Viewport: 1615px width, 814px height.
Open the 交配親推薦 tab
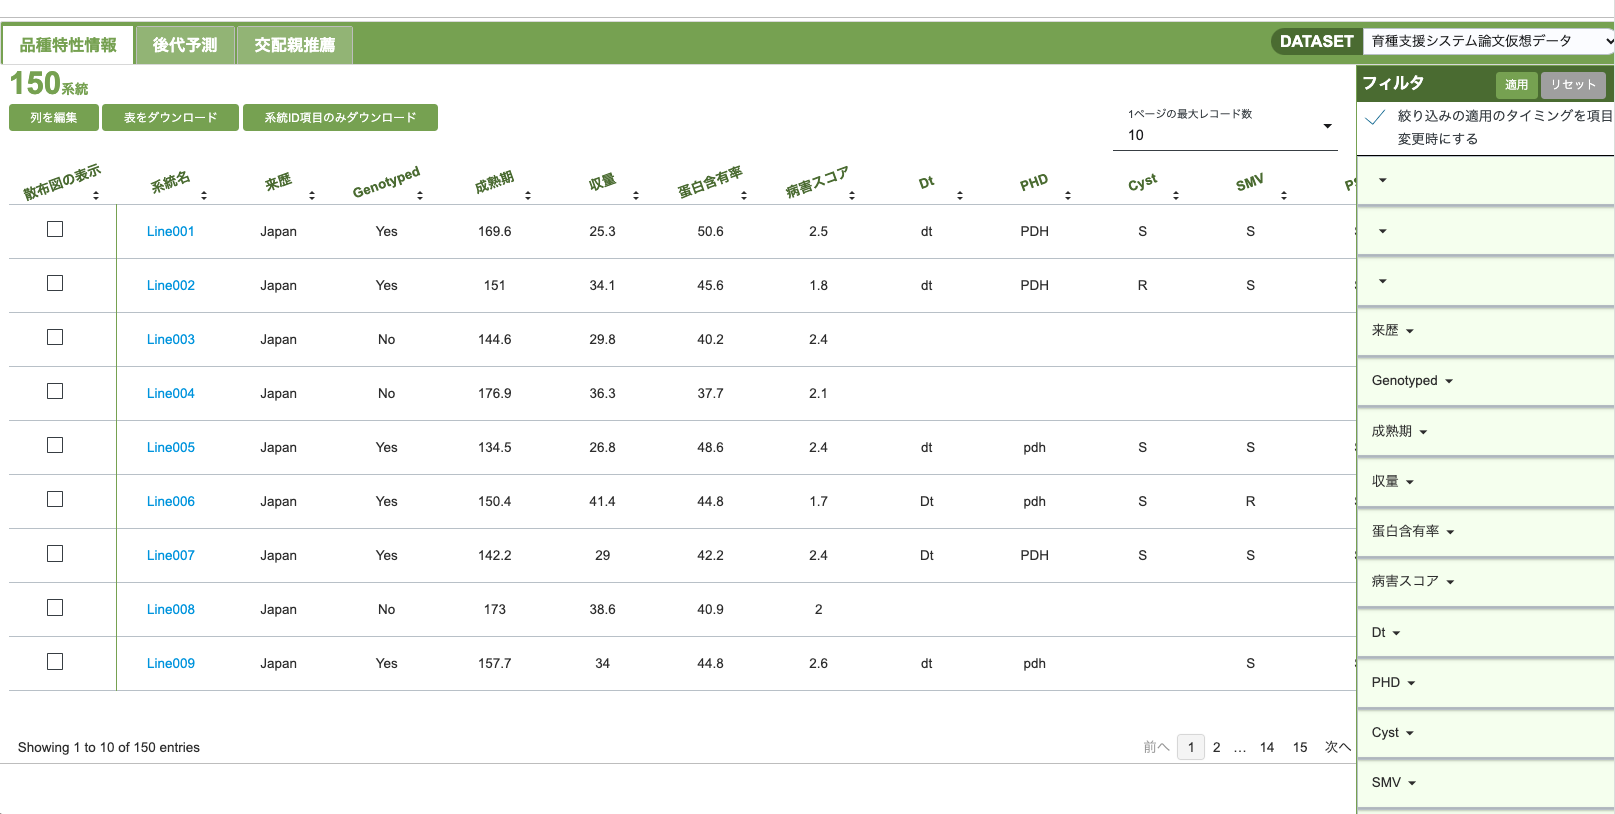[x=294, y=45]
